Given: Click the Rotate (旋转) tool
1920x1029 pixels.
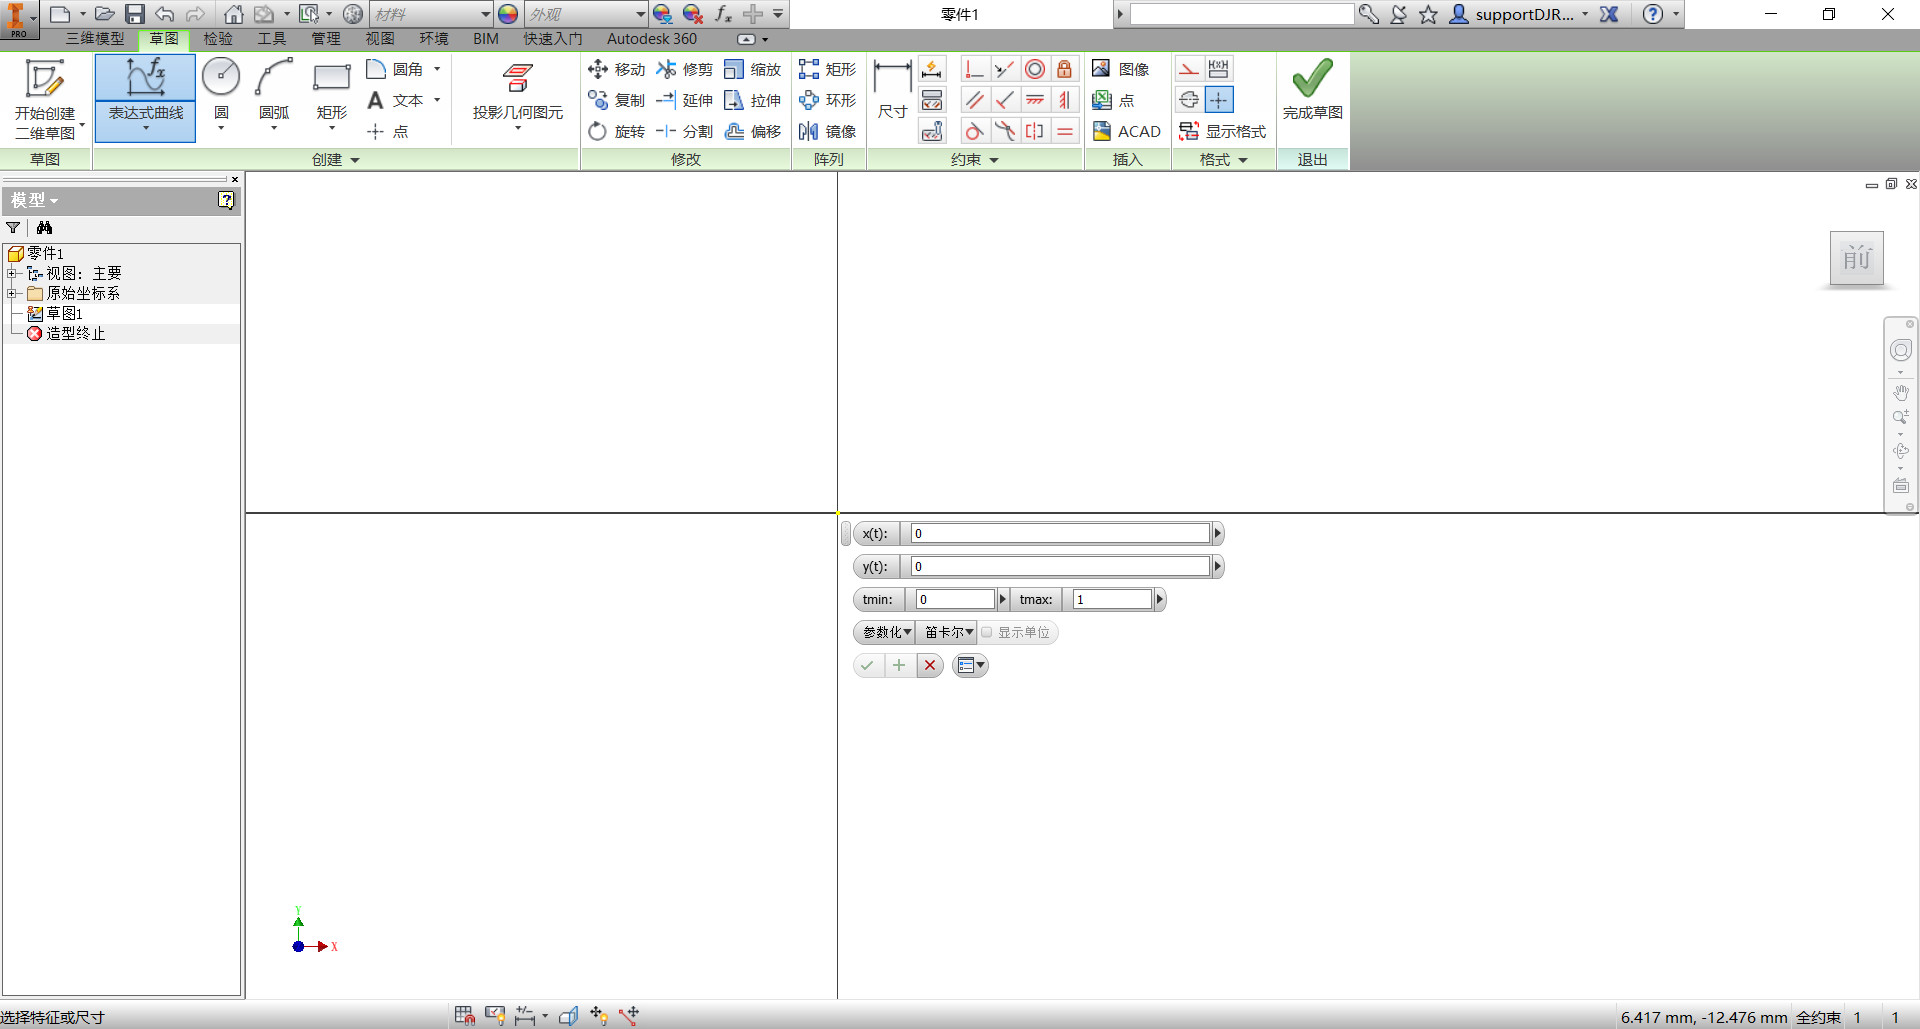Looking at the screenshot, I should tap(617, 131).
